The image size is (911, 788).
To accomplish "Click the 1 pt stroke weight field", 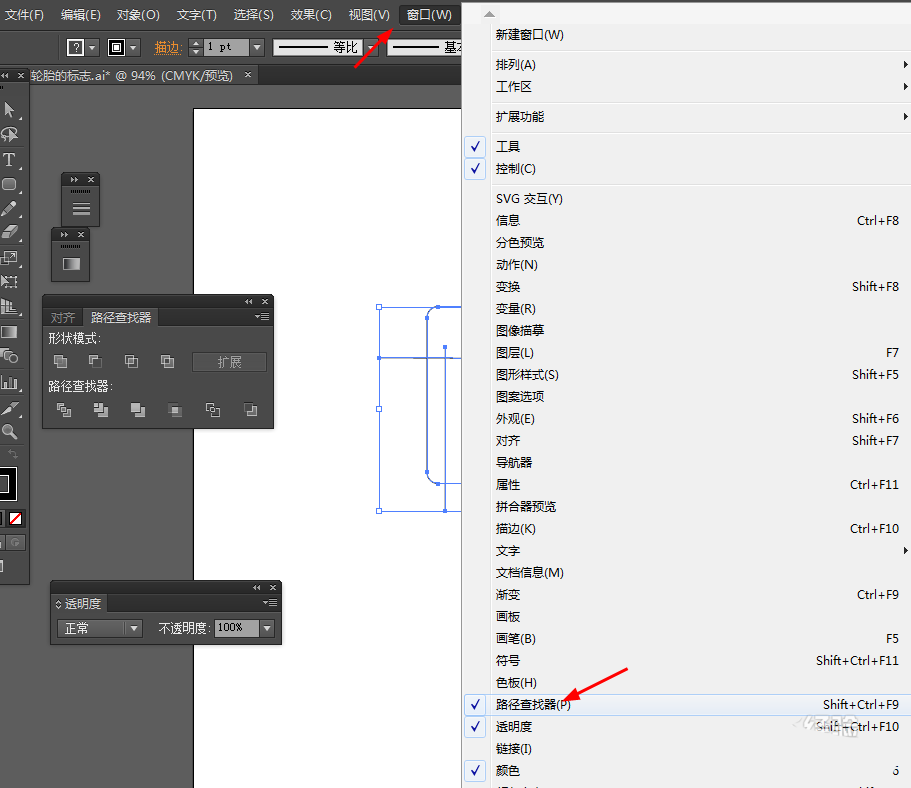I will pos(227,48).
